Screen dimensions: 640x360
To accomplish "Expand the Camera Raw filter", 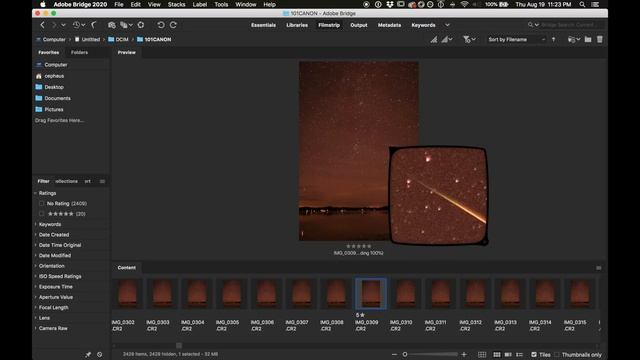I will (x=36, y=328).
